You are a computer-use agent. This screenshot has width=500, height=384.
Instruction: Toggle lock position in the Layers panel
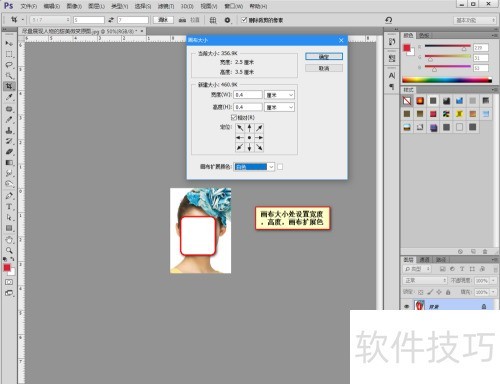click(439, 292)
